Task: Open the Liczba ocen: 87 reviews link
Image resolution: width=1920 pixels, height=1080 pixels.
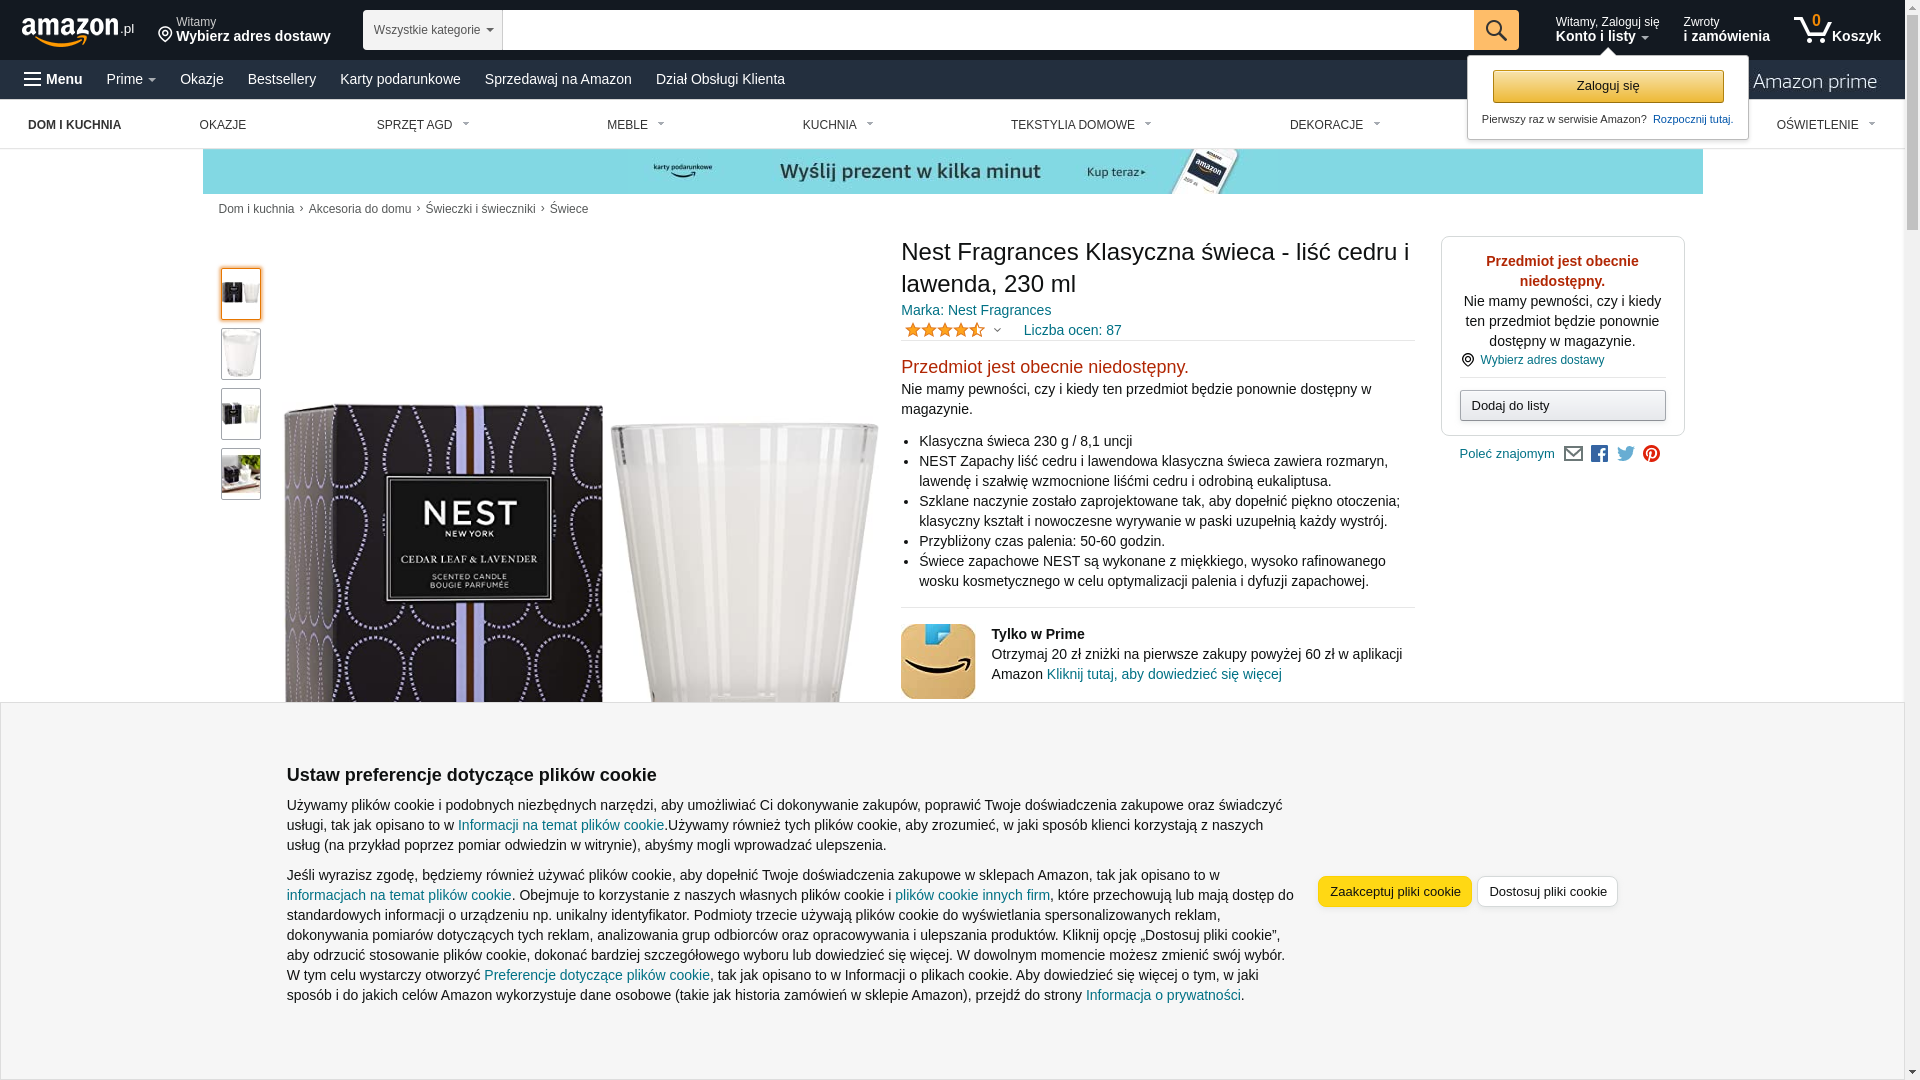Action: pyautogui.click(x=1072, y=330)
